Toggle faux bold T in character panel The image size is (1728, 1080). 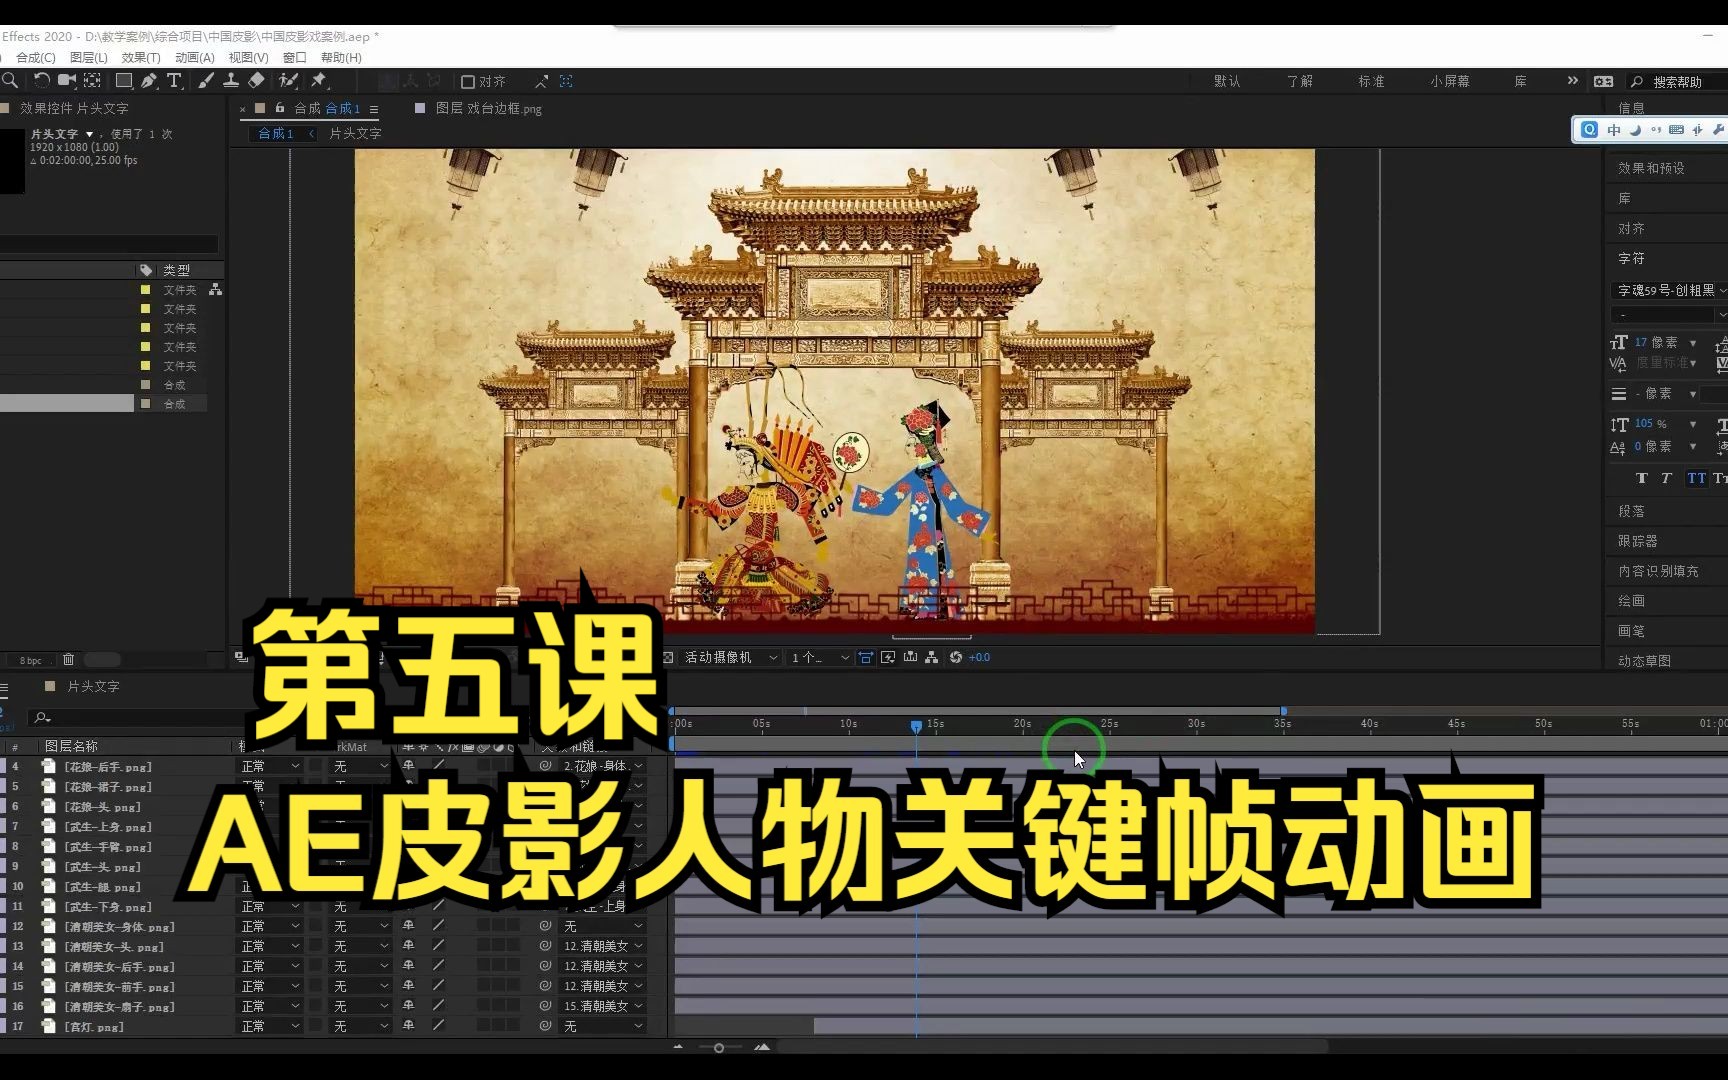1641,478
